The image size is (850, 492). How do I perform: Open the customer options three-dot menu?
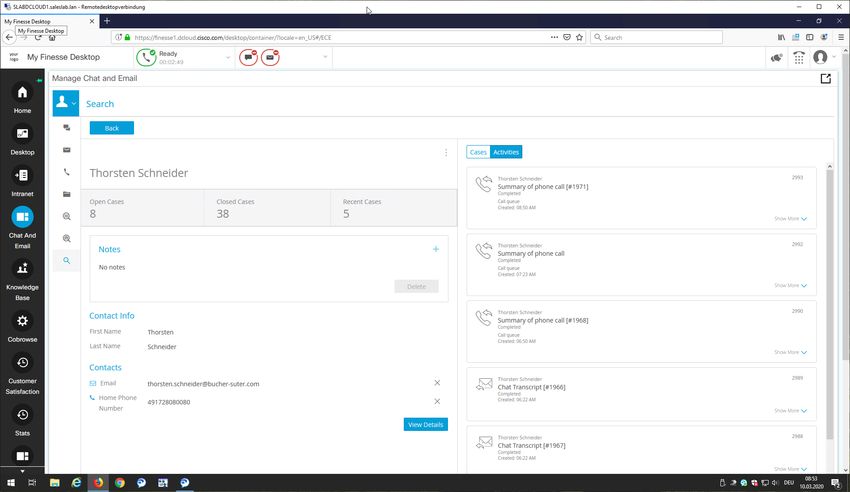point(446,153)
